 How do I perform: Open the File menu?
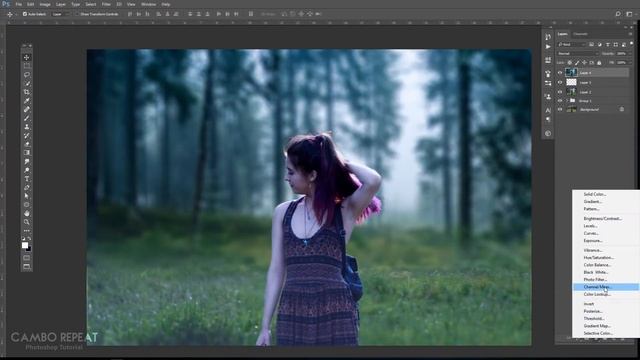[x=18, y=4]
